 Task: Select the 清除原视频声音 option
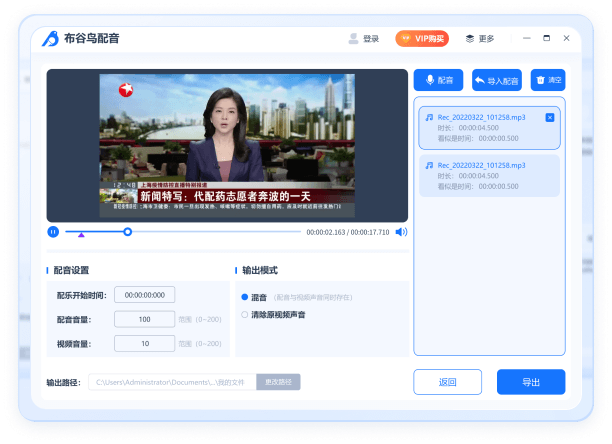point(245,314)
